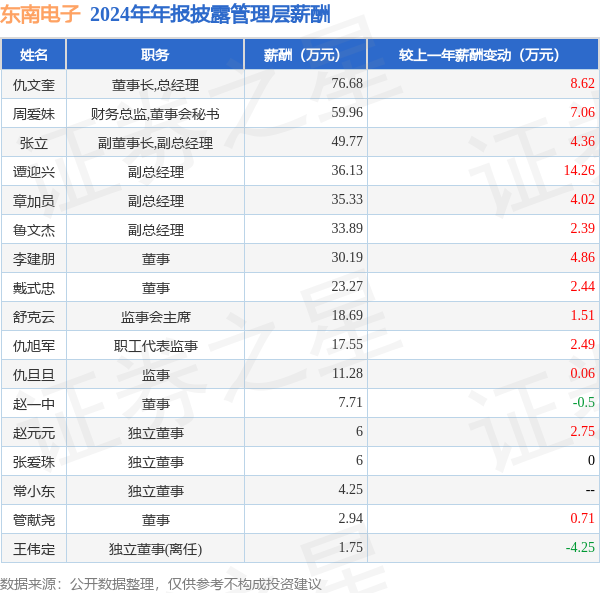Click change value 0.06
The height and width of the screenshot is (593, 600).
[x=582, y=374]
